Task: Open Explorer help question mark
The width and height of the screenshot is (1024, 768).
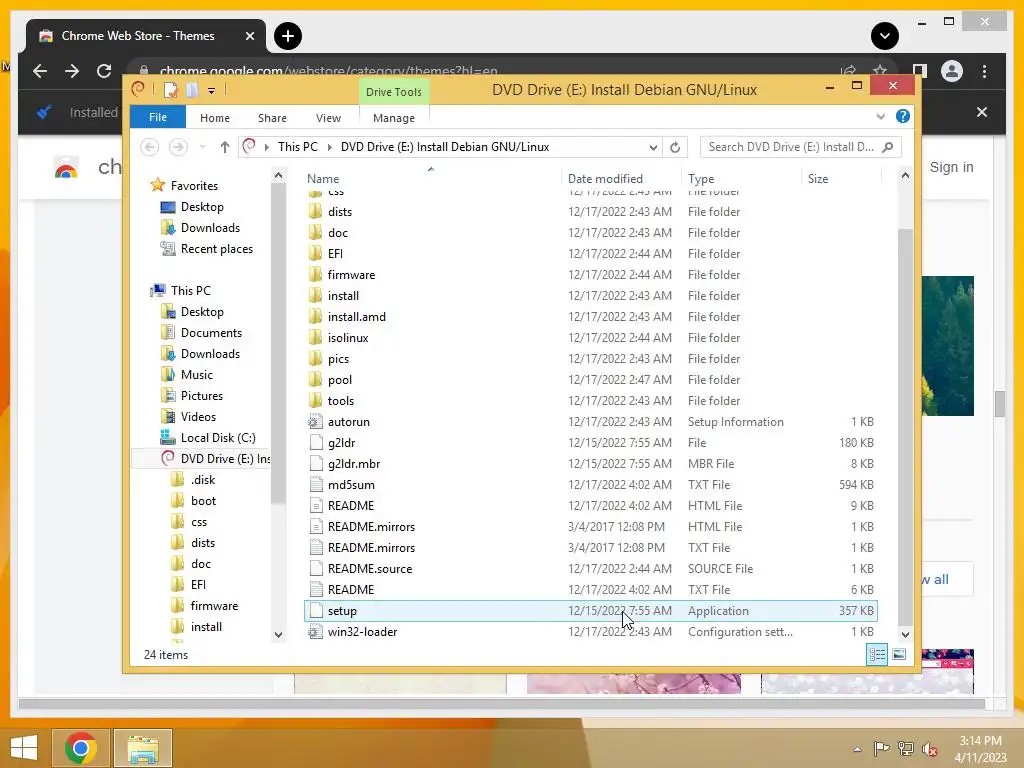Action: pos(903,116)
